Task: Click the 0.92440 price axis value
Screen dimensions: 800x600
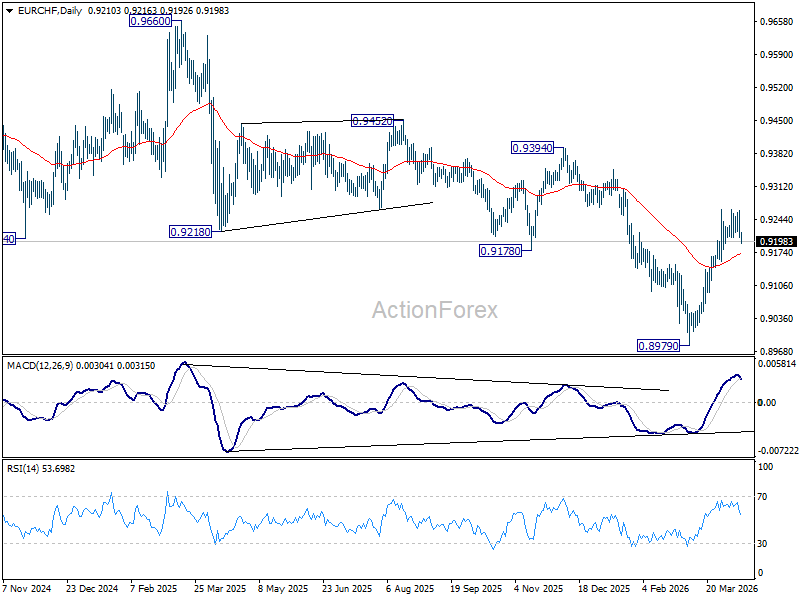Action: click(777, 219)
